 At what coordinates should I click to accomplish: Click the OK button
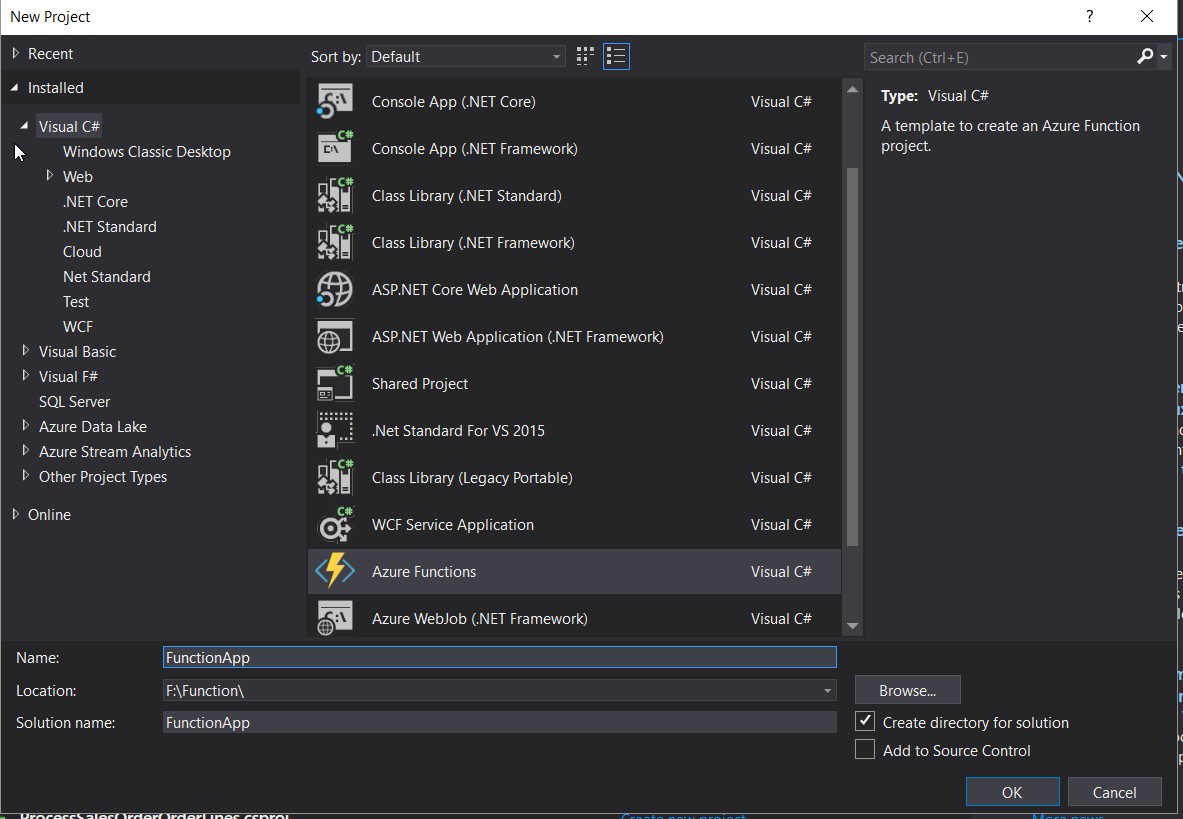[1012, 791]
